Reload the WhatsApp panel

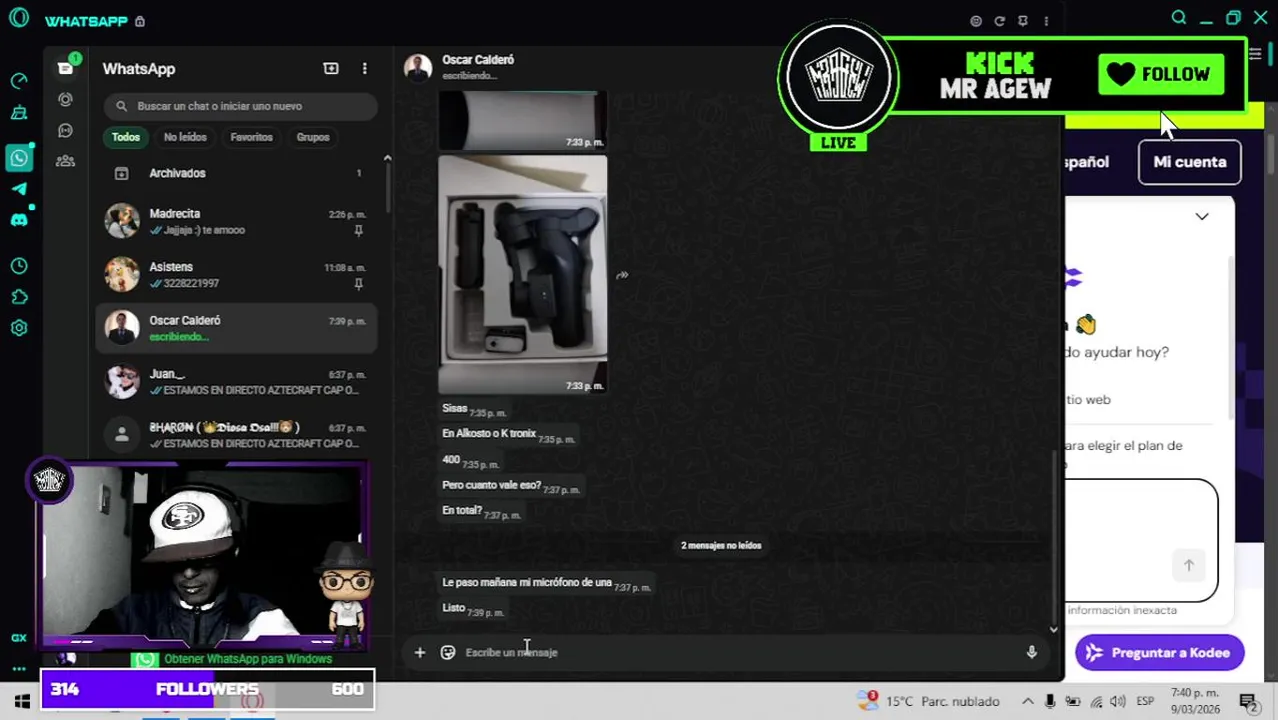tap(999, 21)
